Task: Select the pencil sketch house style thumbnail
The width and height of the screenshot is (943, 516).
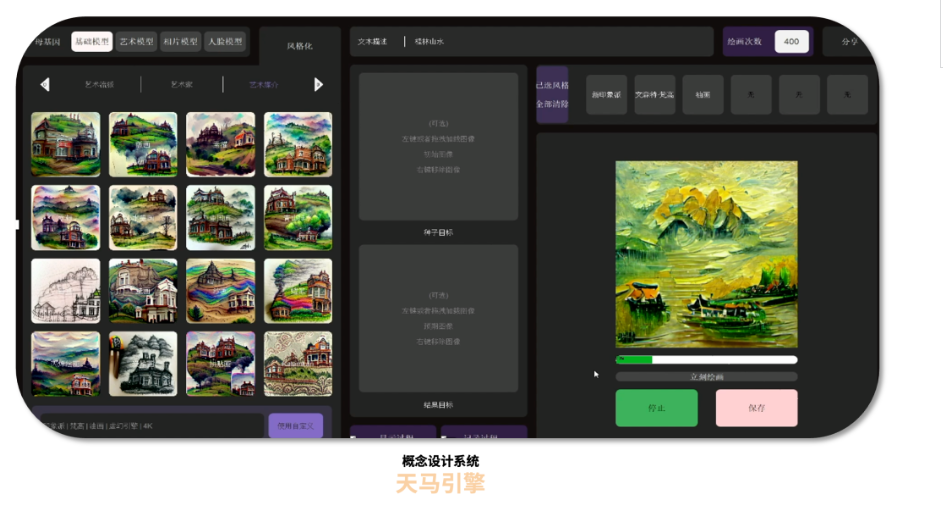Action: [66, 291]
